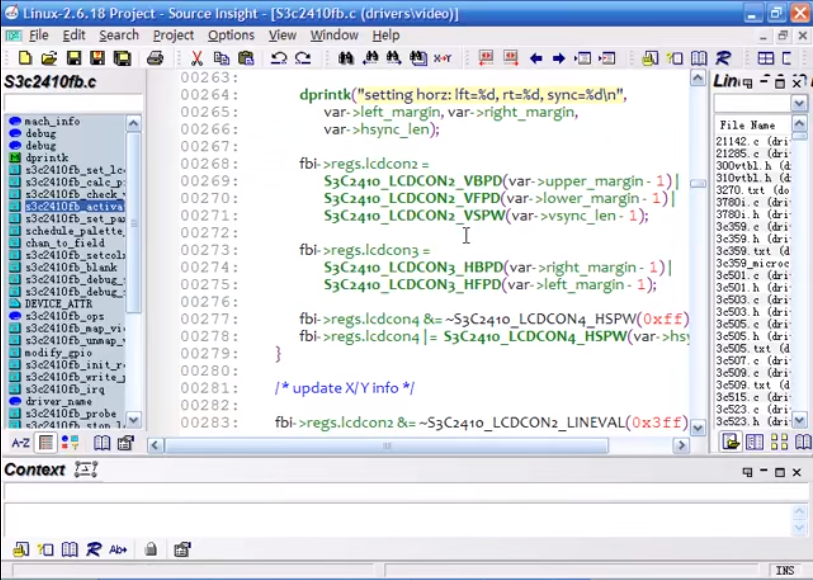Open the Edit menu
This screenshot has width=813, height=580.
(74, 35)
